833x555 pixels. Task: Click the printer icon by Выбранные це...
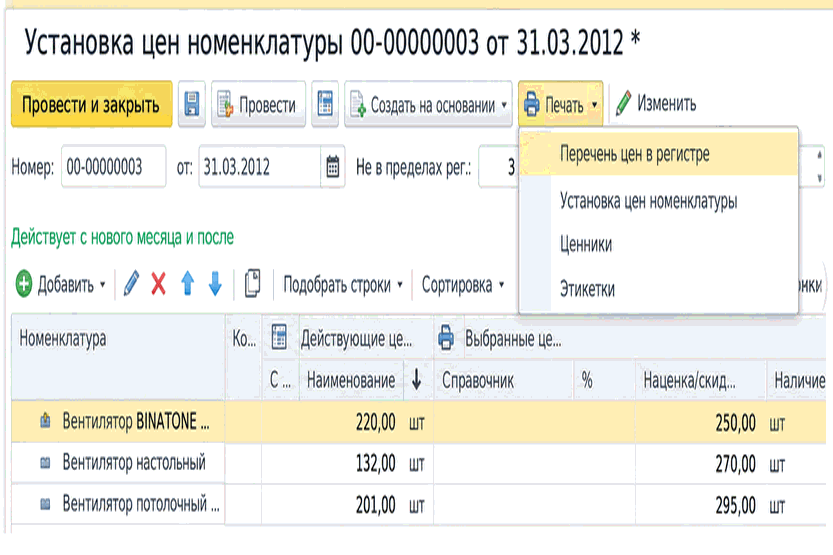[x=446, y=337]
